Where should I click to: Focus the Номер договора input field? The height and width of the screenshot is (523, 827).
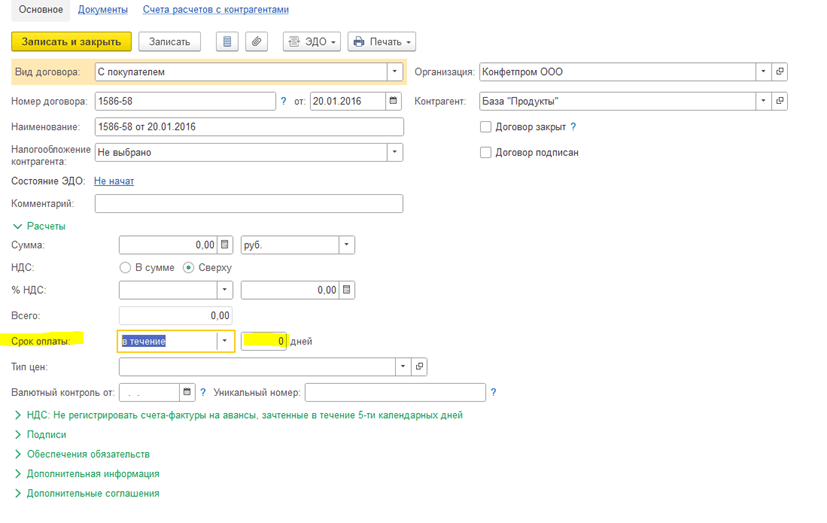click(185, 101)
